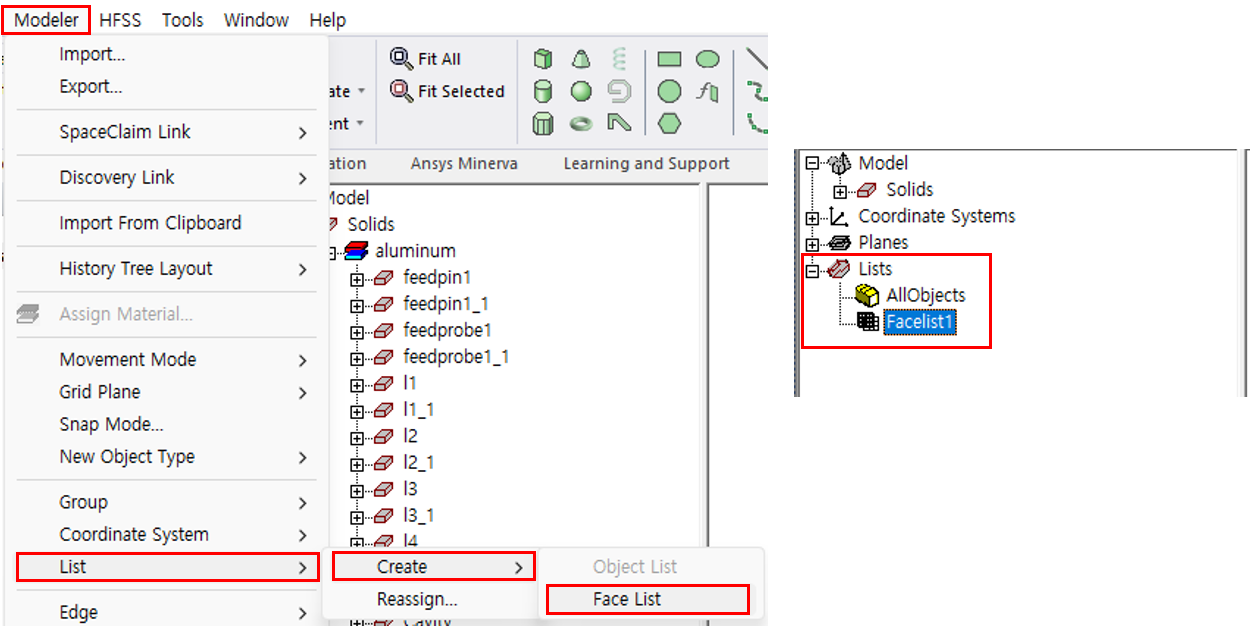Image resolution: width=1256 pixels, height=631 pixels.
Task: Expand the Coordinate Systems tree node
Action: [812, 217]
